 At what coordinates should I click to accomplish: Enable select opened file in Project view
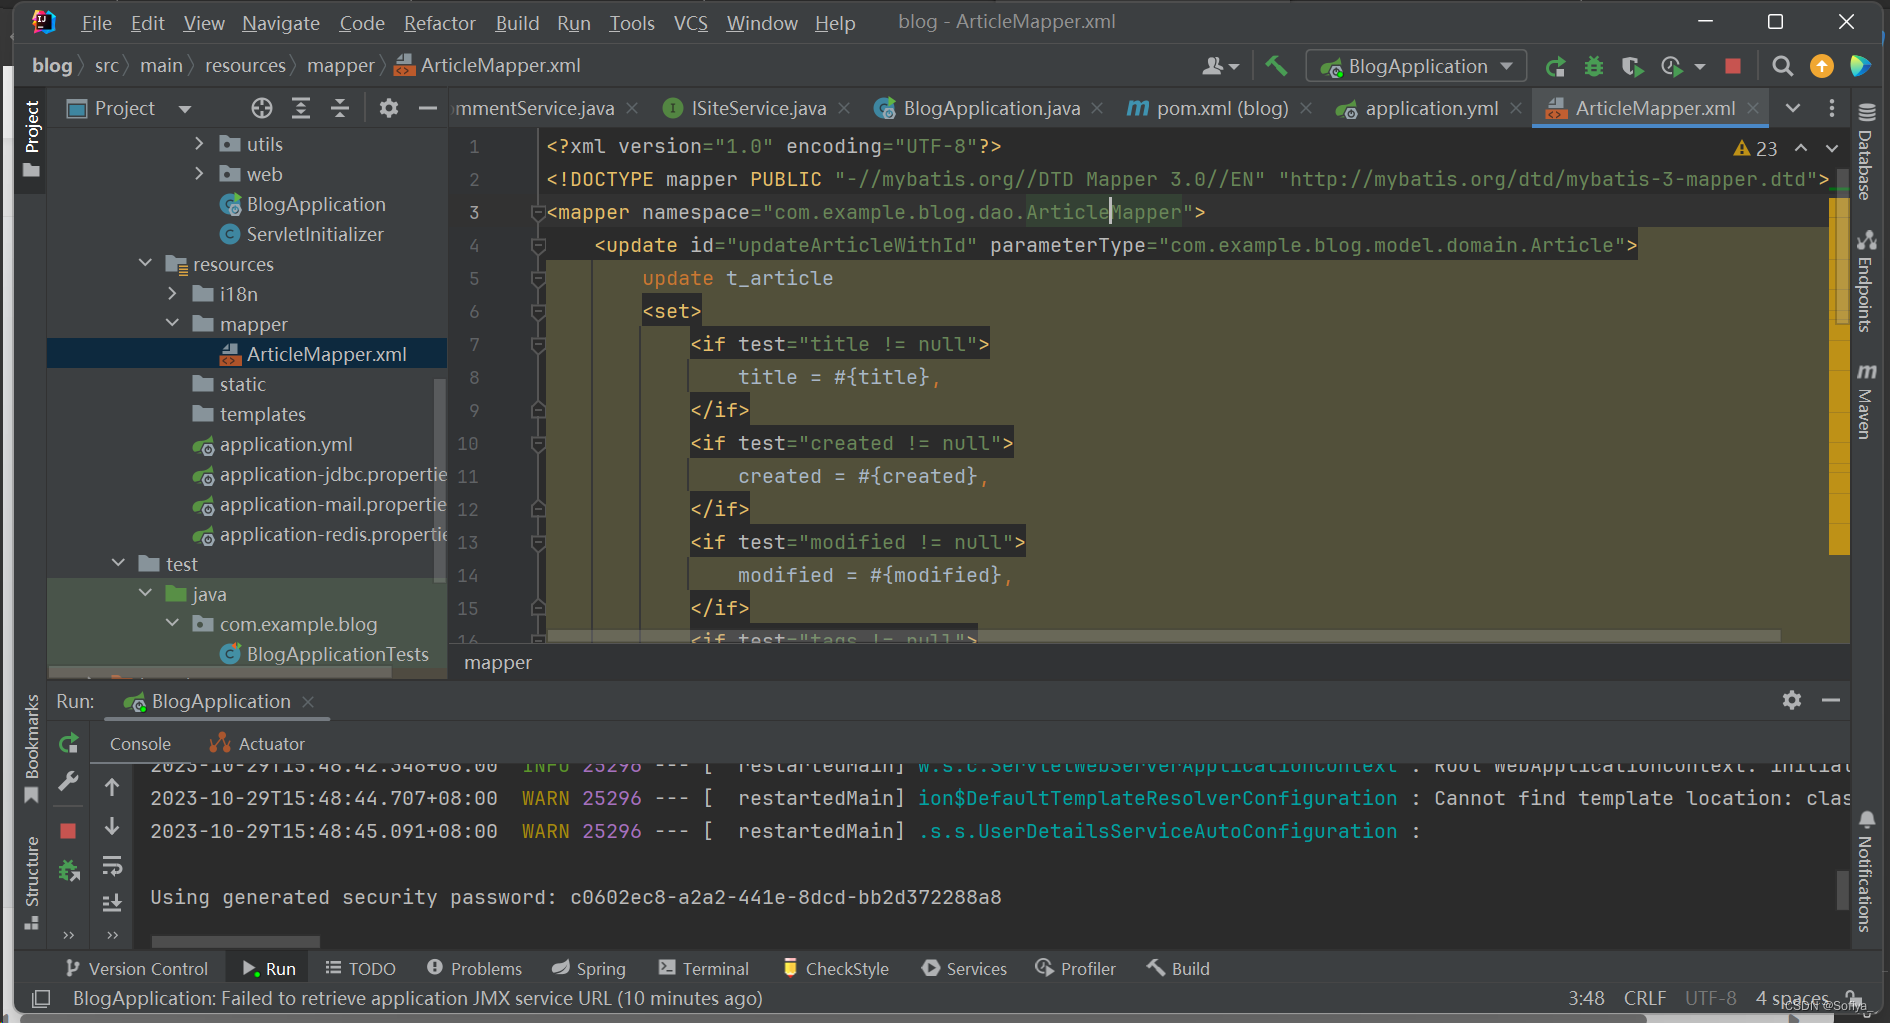pyautogui.click(x=262, y=108)
